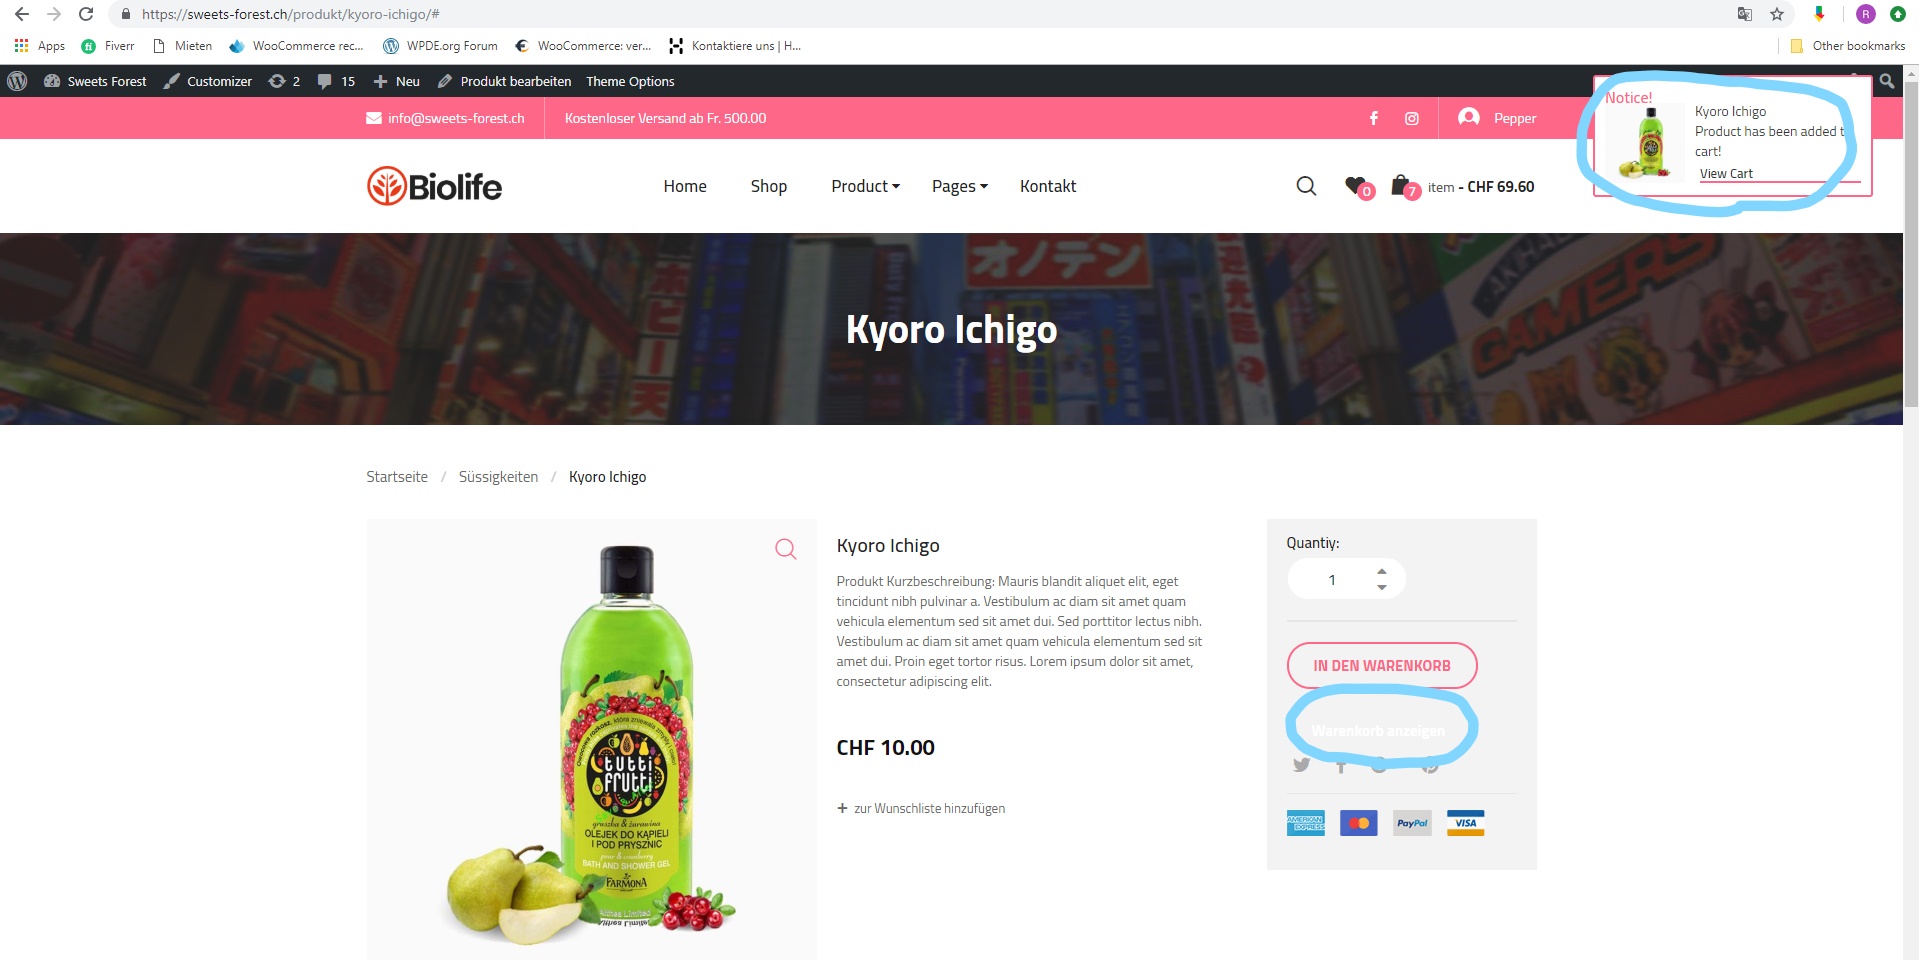
Task: Open the Shop menu item
Action: tap(768, 186)
